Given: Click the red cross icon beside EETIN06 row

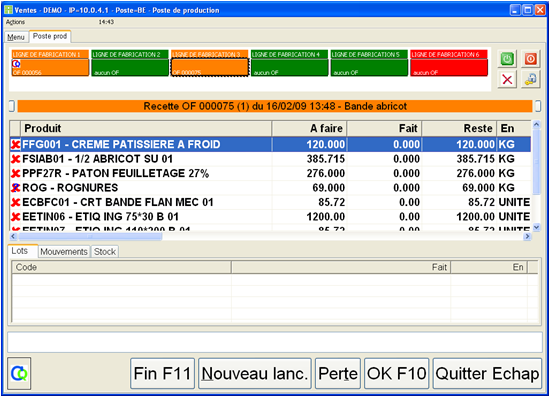Looking at the screenshot, I should tap(15, 217).
